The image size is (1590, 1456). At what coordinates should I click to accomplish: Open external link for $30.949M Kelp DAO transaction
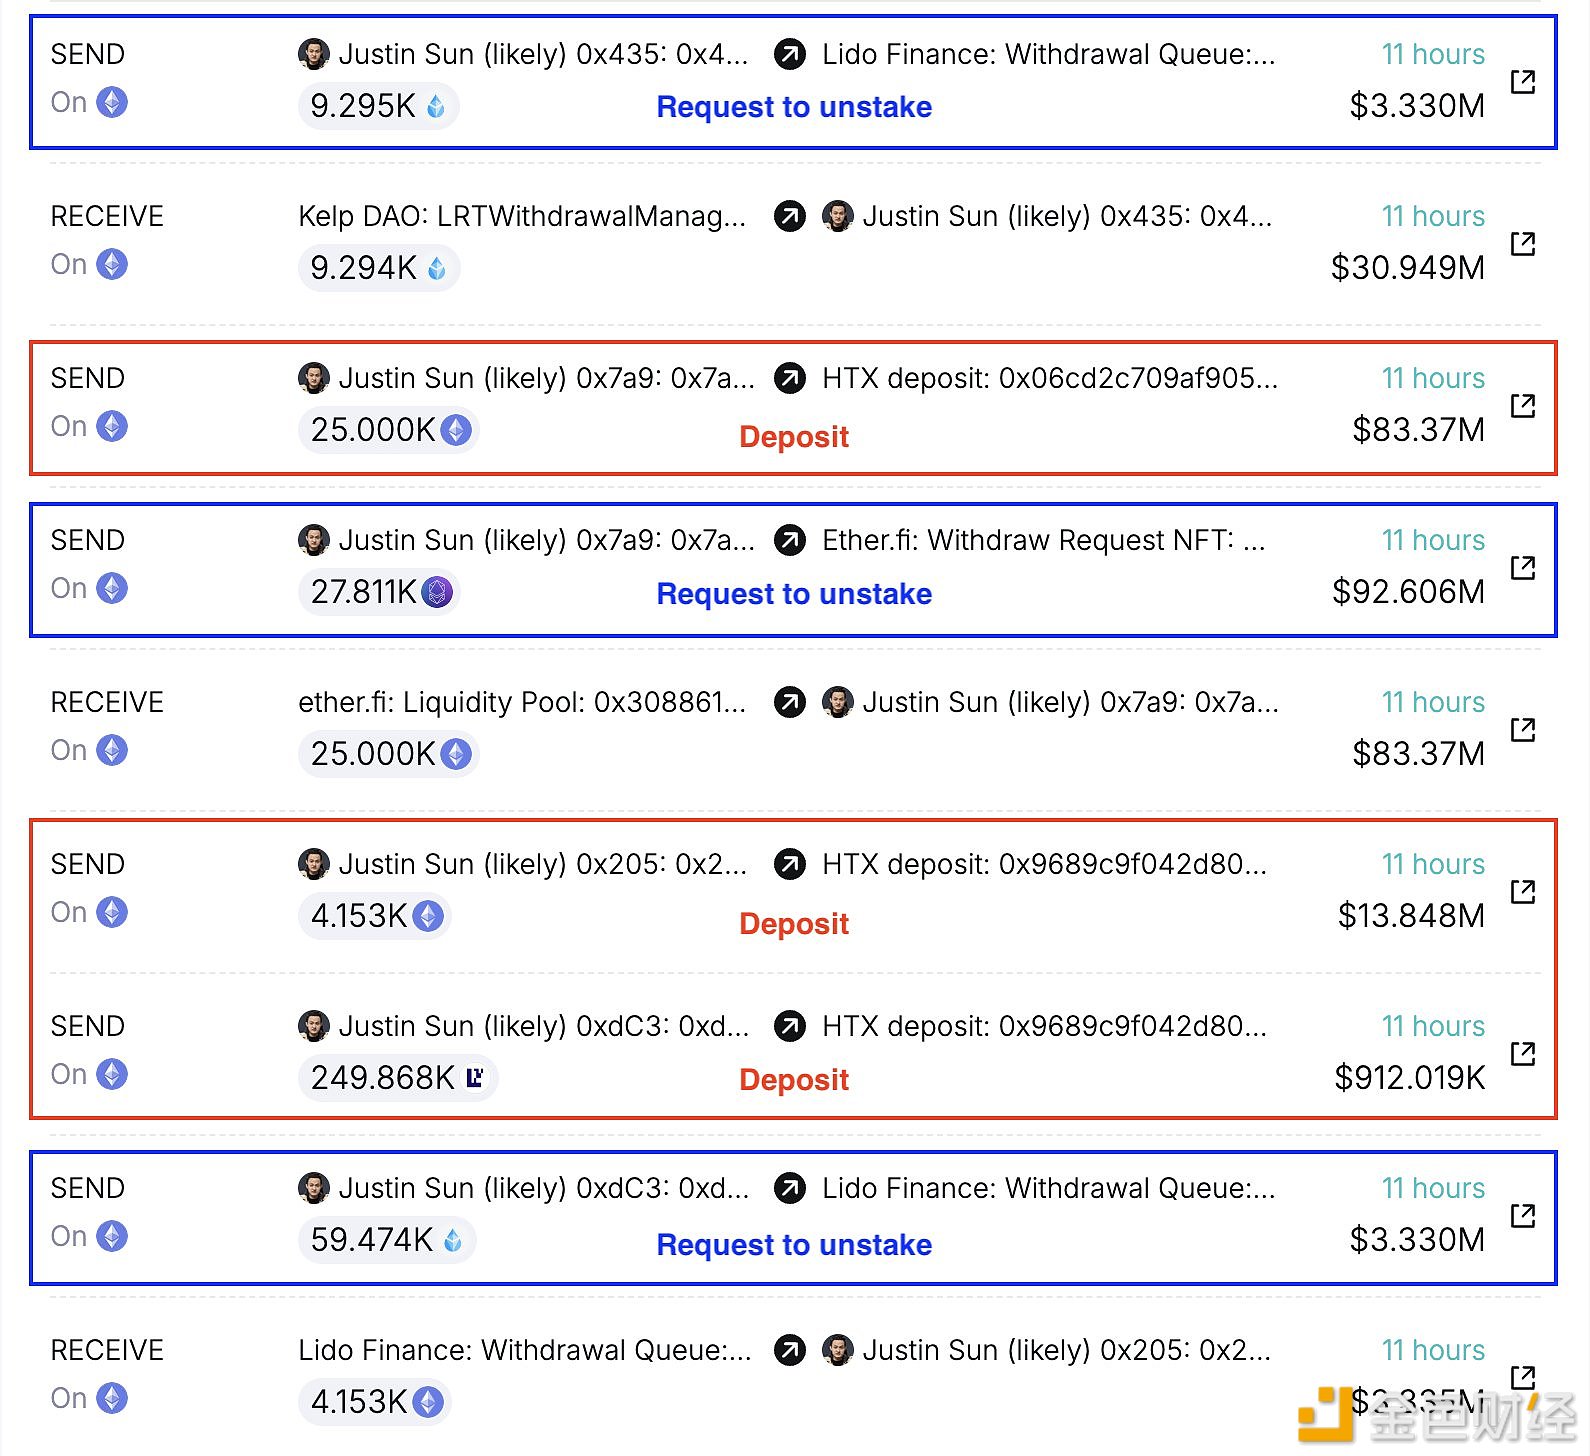[1522, 243]
